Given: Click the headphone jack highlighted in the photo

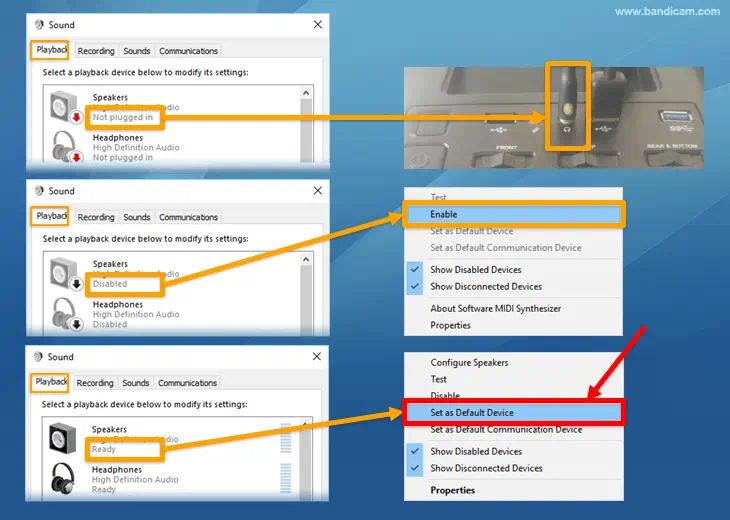Looking at the screenshot, I should (x=567, y=106).
